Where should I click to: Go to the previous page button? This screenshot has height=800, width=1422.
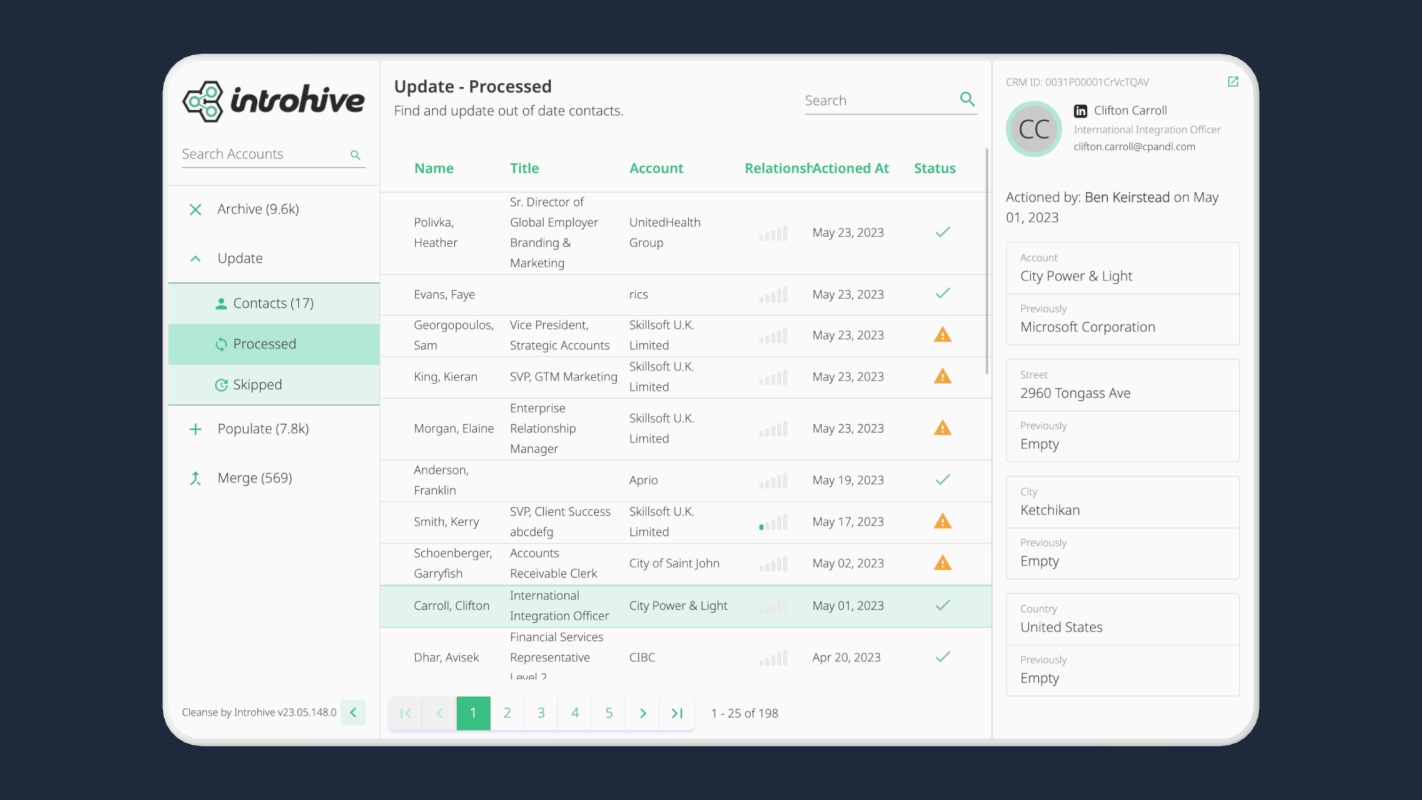(x=439, y=713)
